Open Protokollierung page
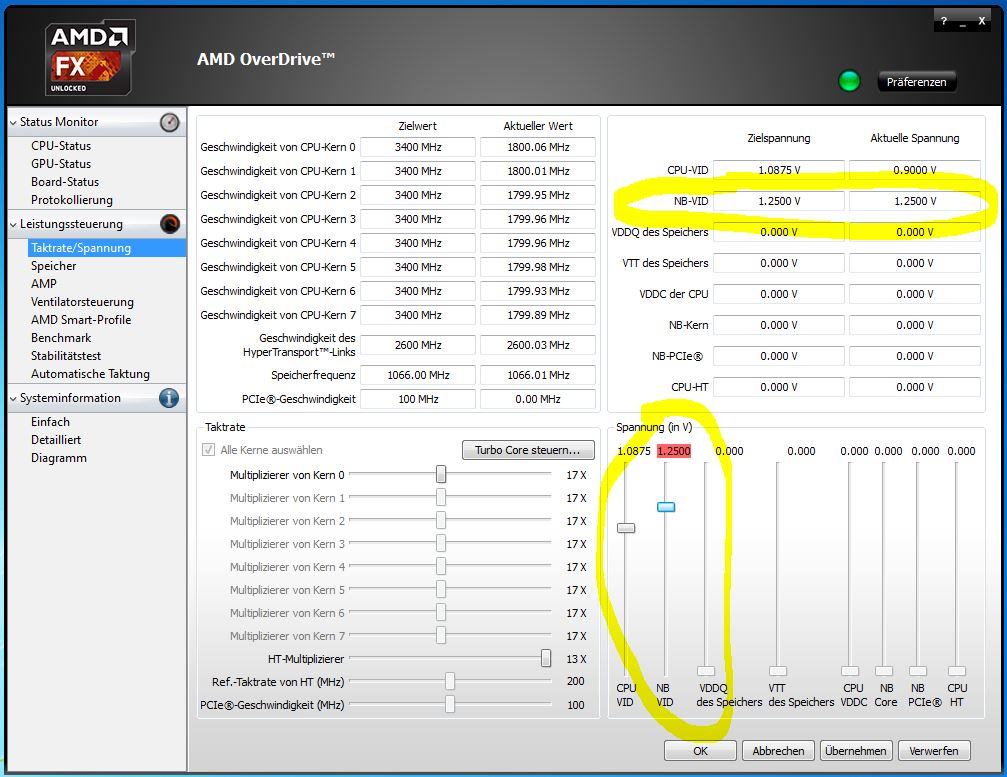 (72, 200)
